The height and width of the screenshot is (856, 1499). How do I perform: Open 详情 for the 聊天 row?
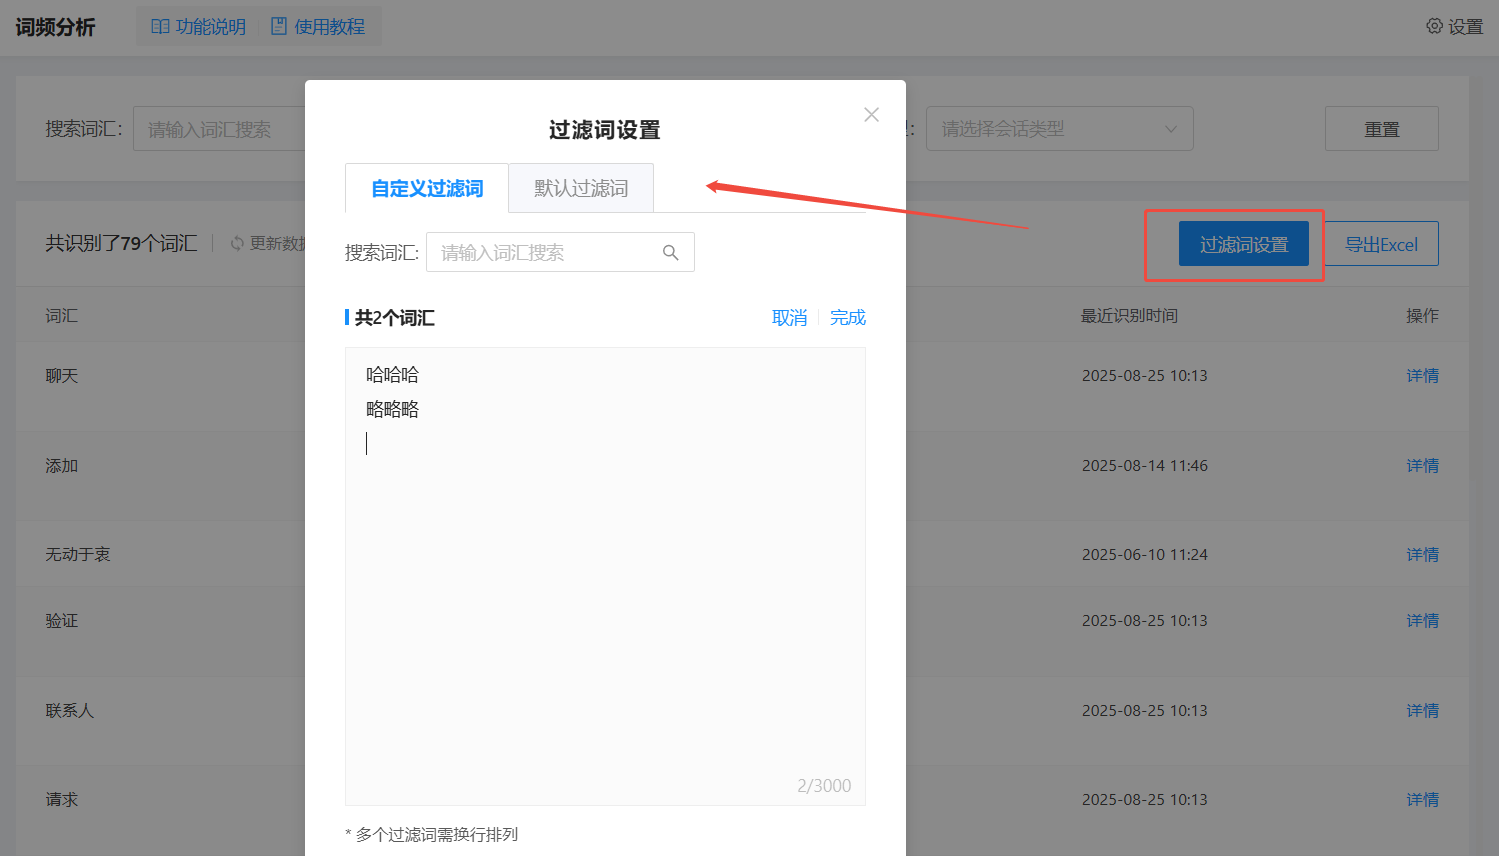[x=1422, y=376]
